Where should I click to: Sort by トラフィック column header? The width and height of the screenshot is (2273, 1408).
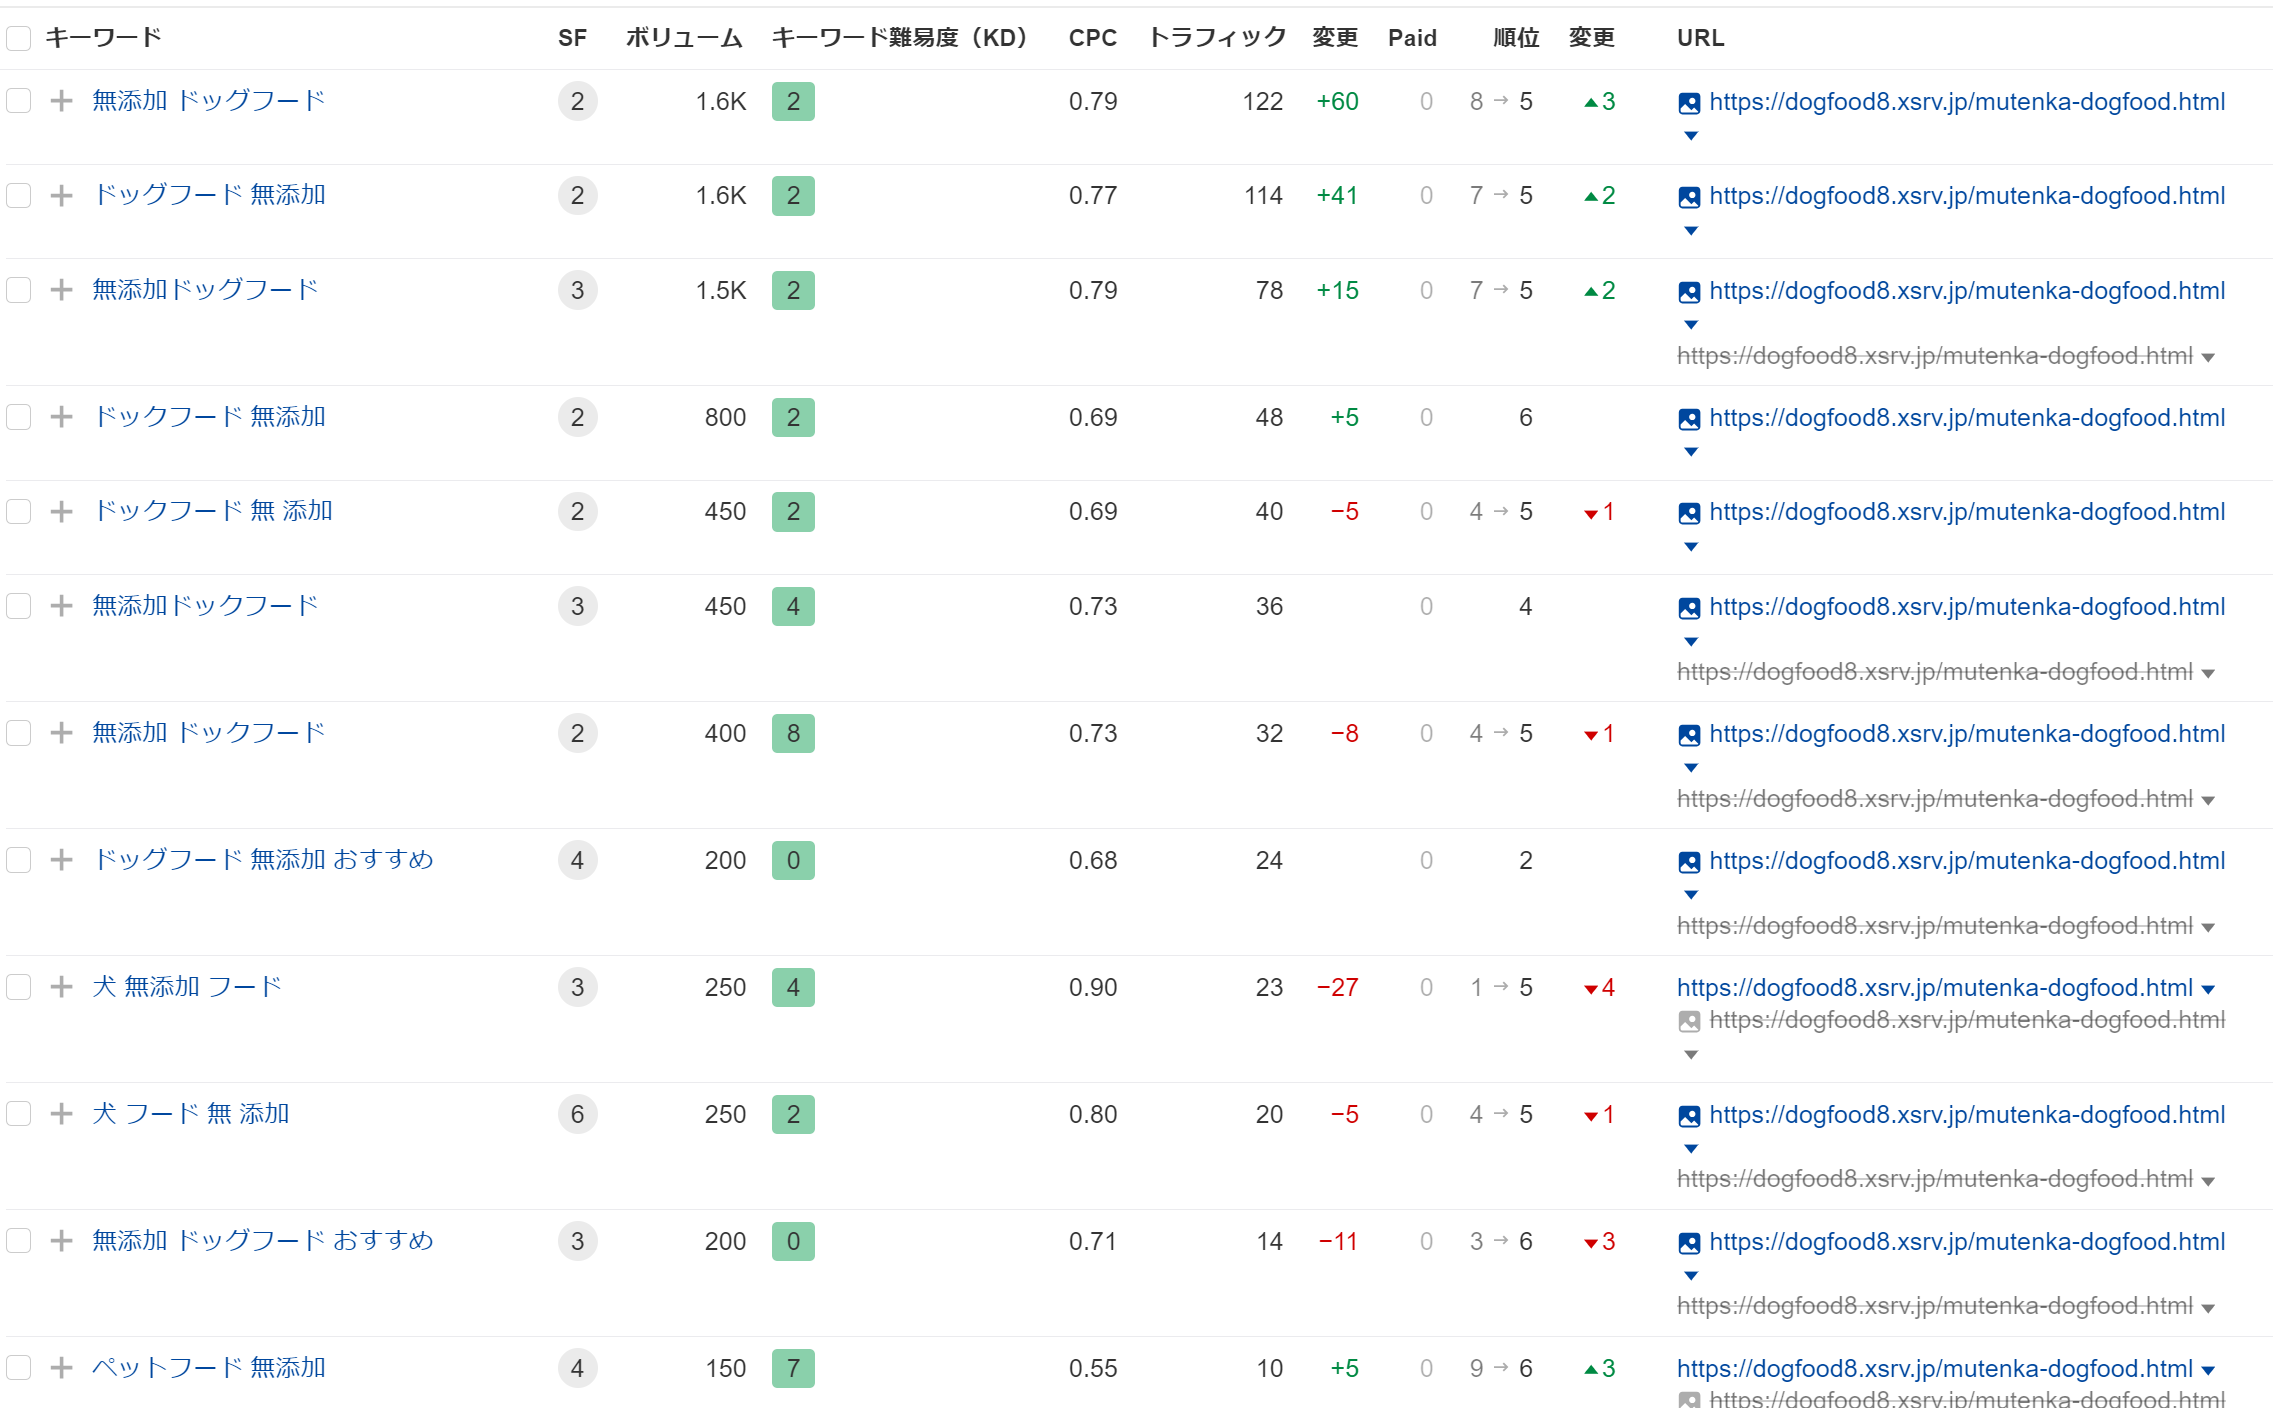[1216, 38]
